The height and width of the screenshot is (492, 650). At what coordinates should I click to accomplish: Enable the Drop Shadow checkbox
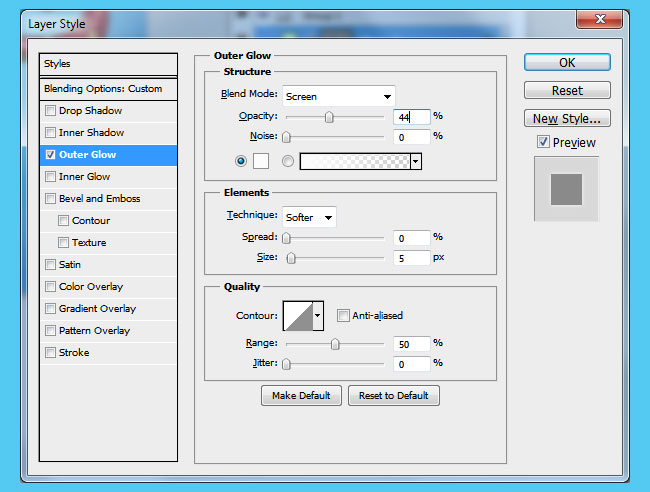pyautogui.click(x=50, y=111)
